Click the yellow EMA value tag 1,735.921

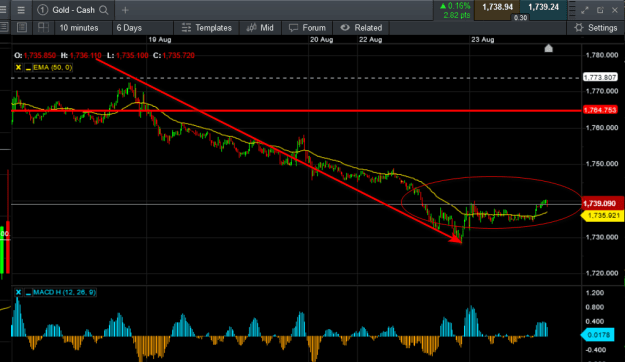[x=603, y=216]
